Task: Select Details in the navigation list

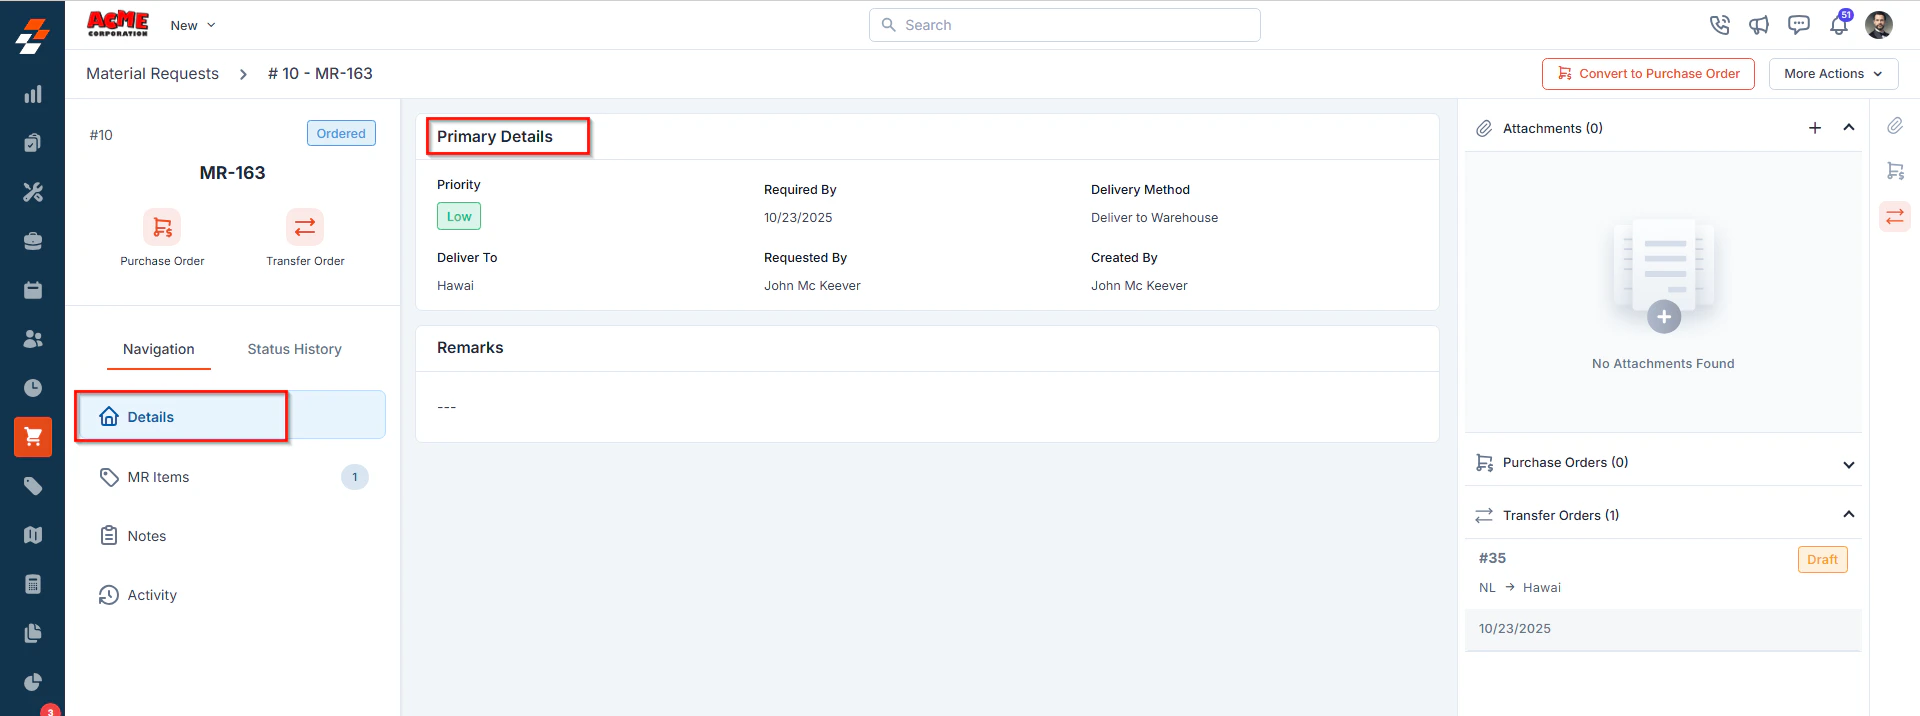Action: click(230, 415)
